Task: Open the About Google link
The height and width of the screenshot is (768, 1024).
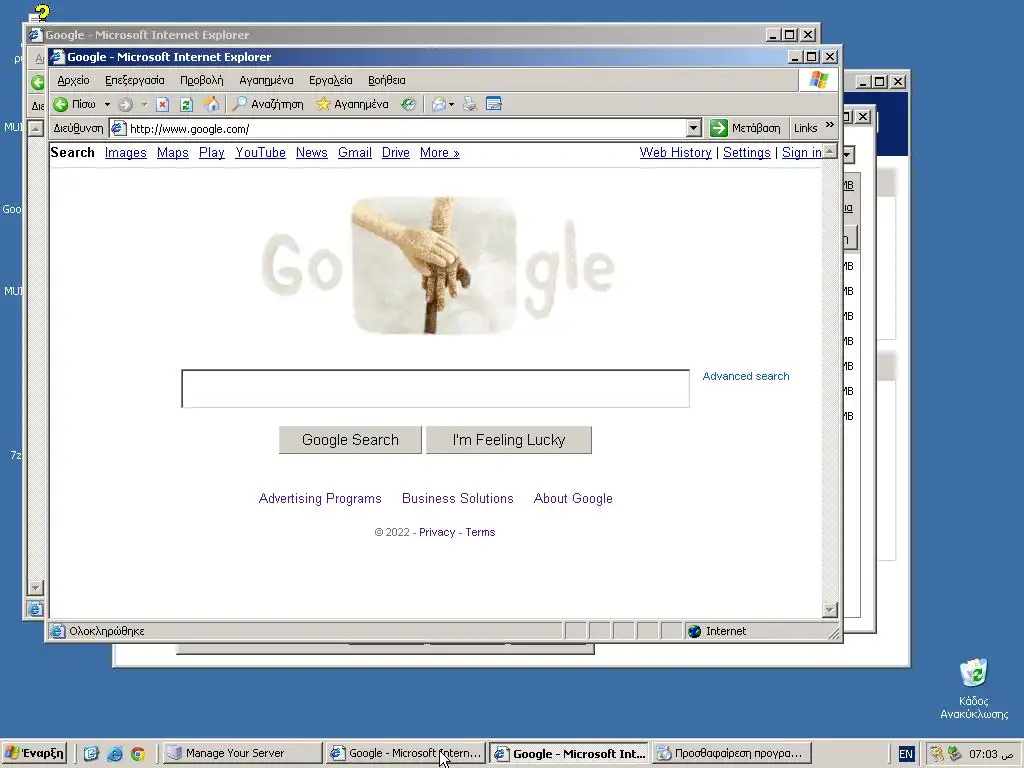Action: point(573,498)
